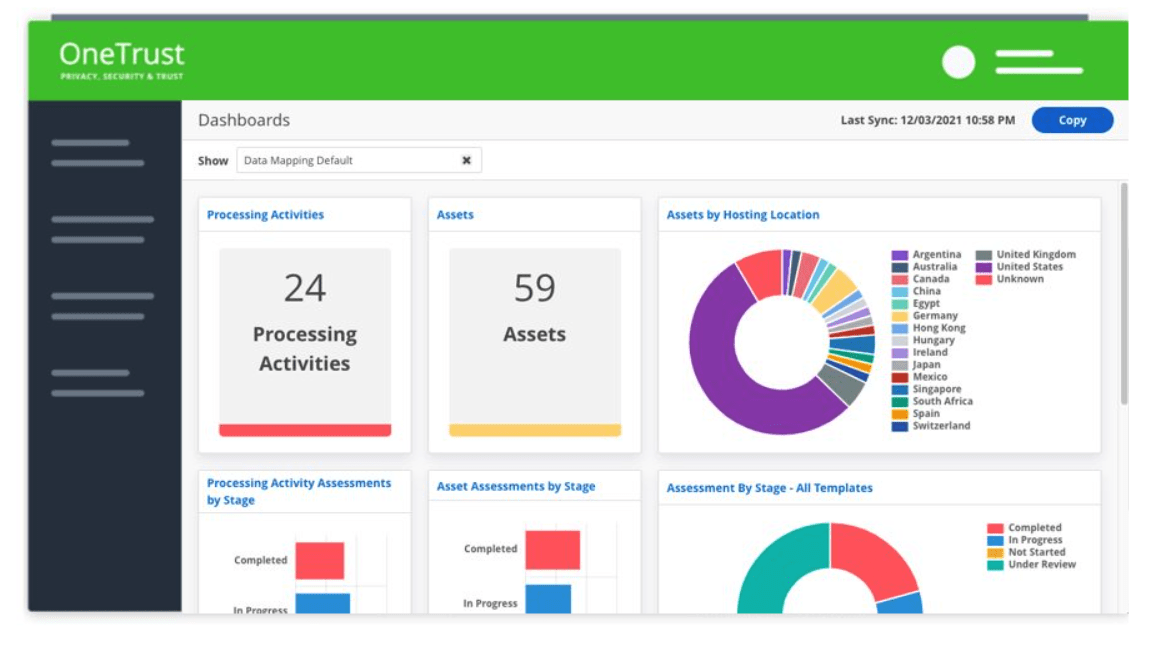Click the China legend swatch
Image resolution: width=1161 pixels, height=646 pixels.
pos(900,292)
